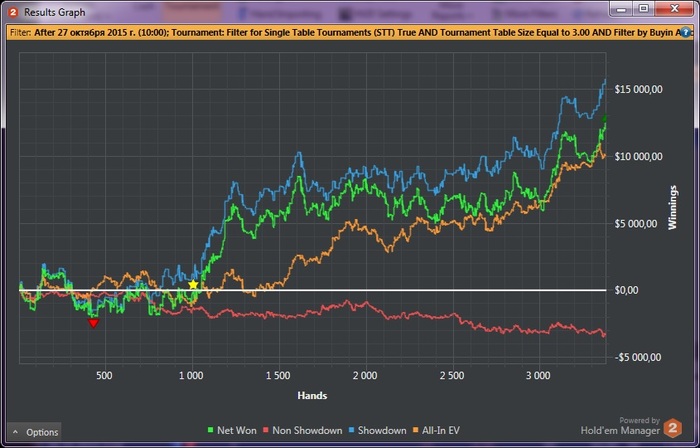The height and width of the screenshot is (448, 700).
Task: Click the blue Showdown color swatch
Action: [352, 431]
